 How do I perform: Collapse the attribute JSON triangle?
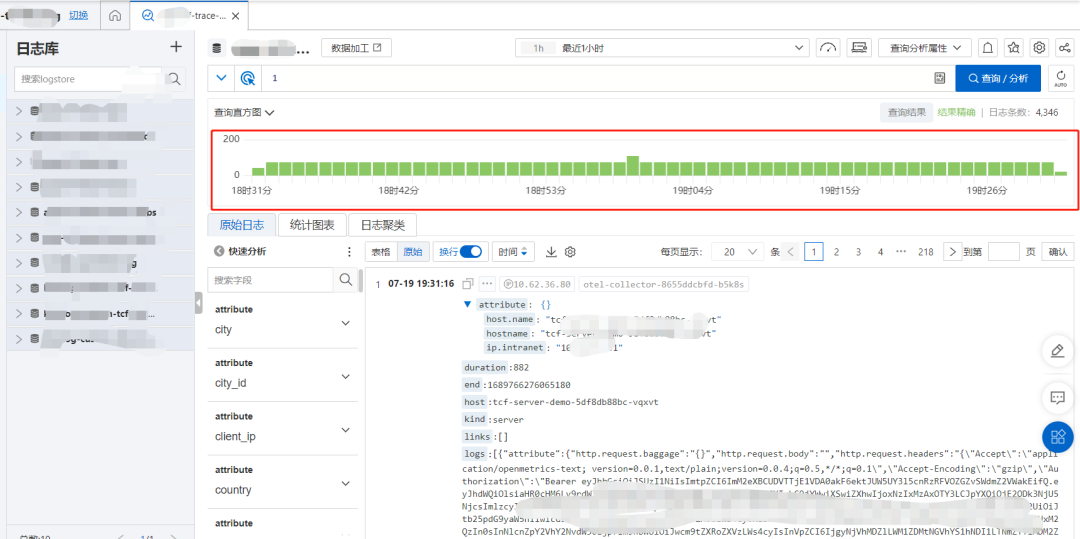[468, 304]
